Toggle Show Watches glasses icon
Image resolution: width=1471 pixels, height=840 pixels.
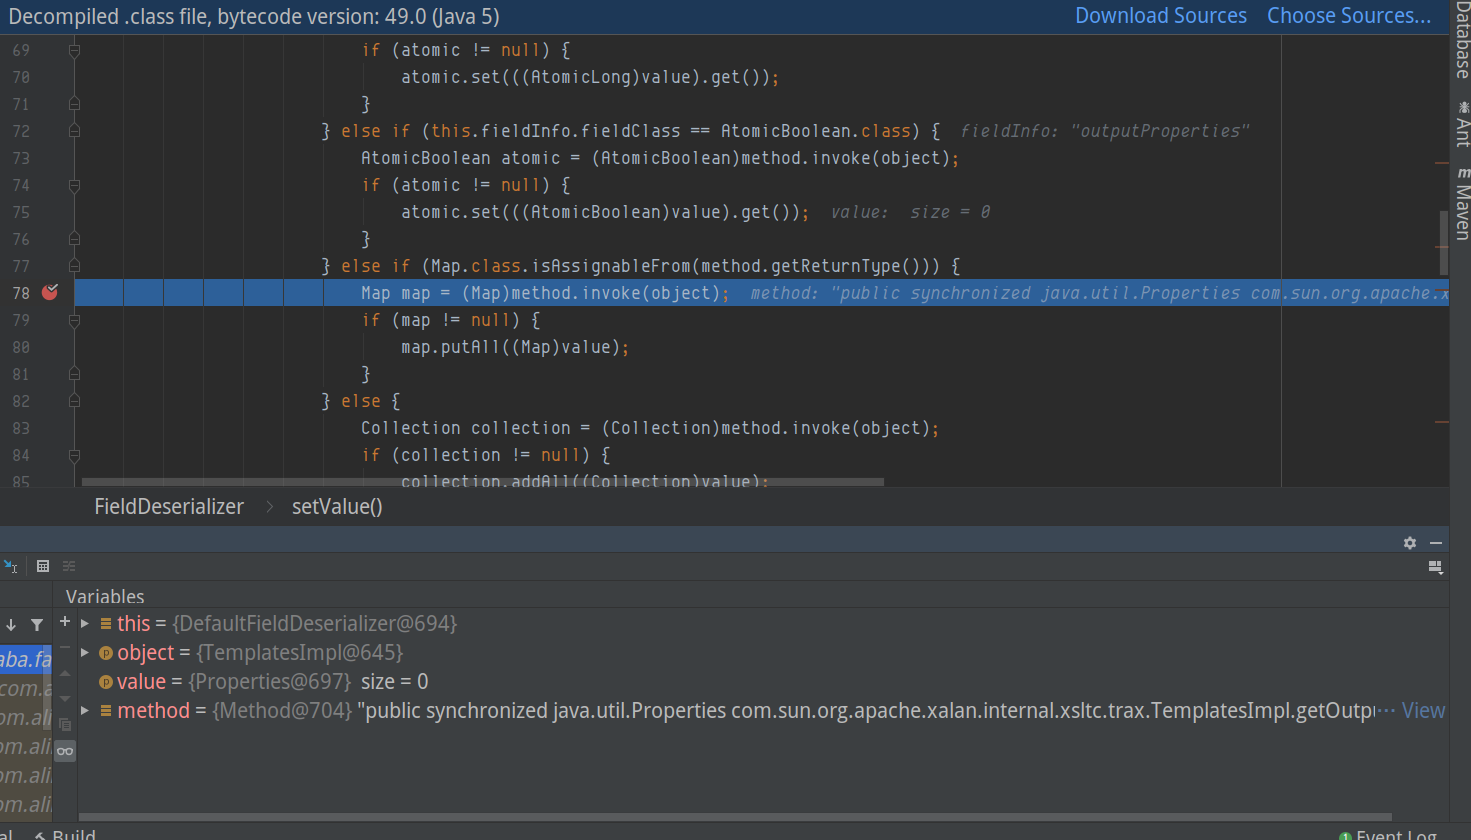65,751
